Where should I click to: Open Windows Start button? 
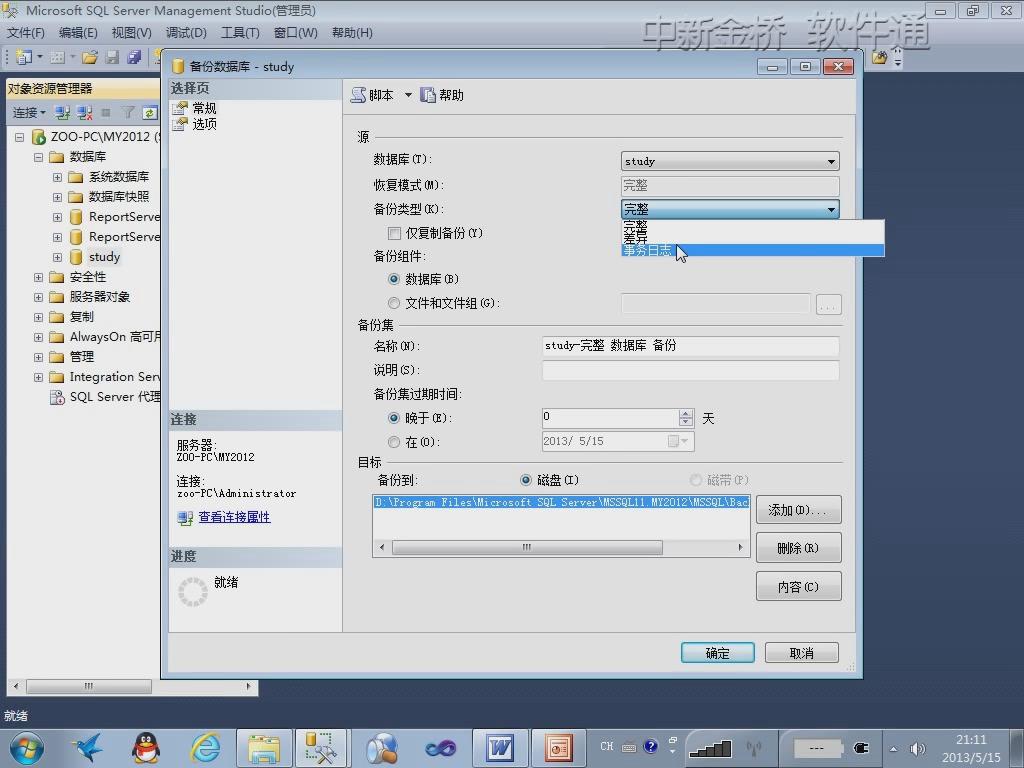(26, 748)
